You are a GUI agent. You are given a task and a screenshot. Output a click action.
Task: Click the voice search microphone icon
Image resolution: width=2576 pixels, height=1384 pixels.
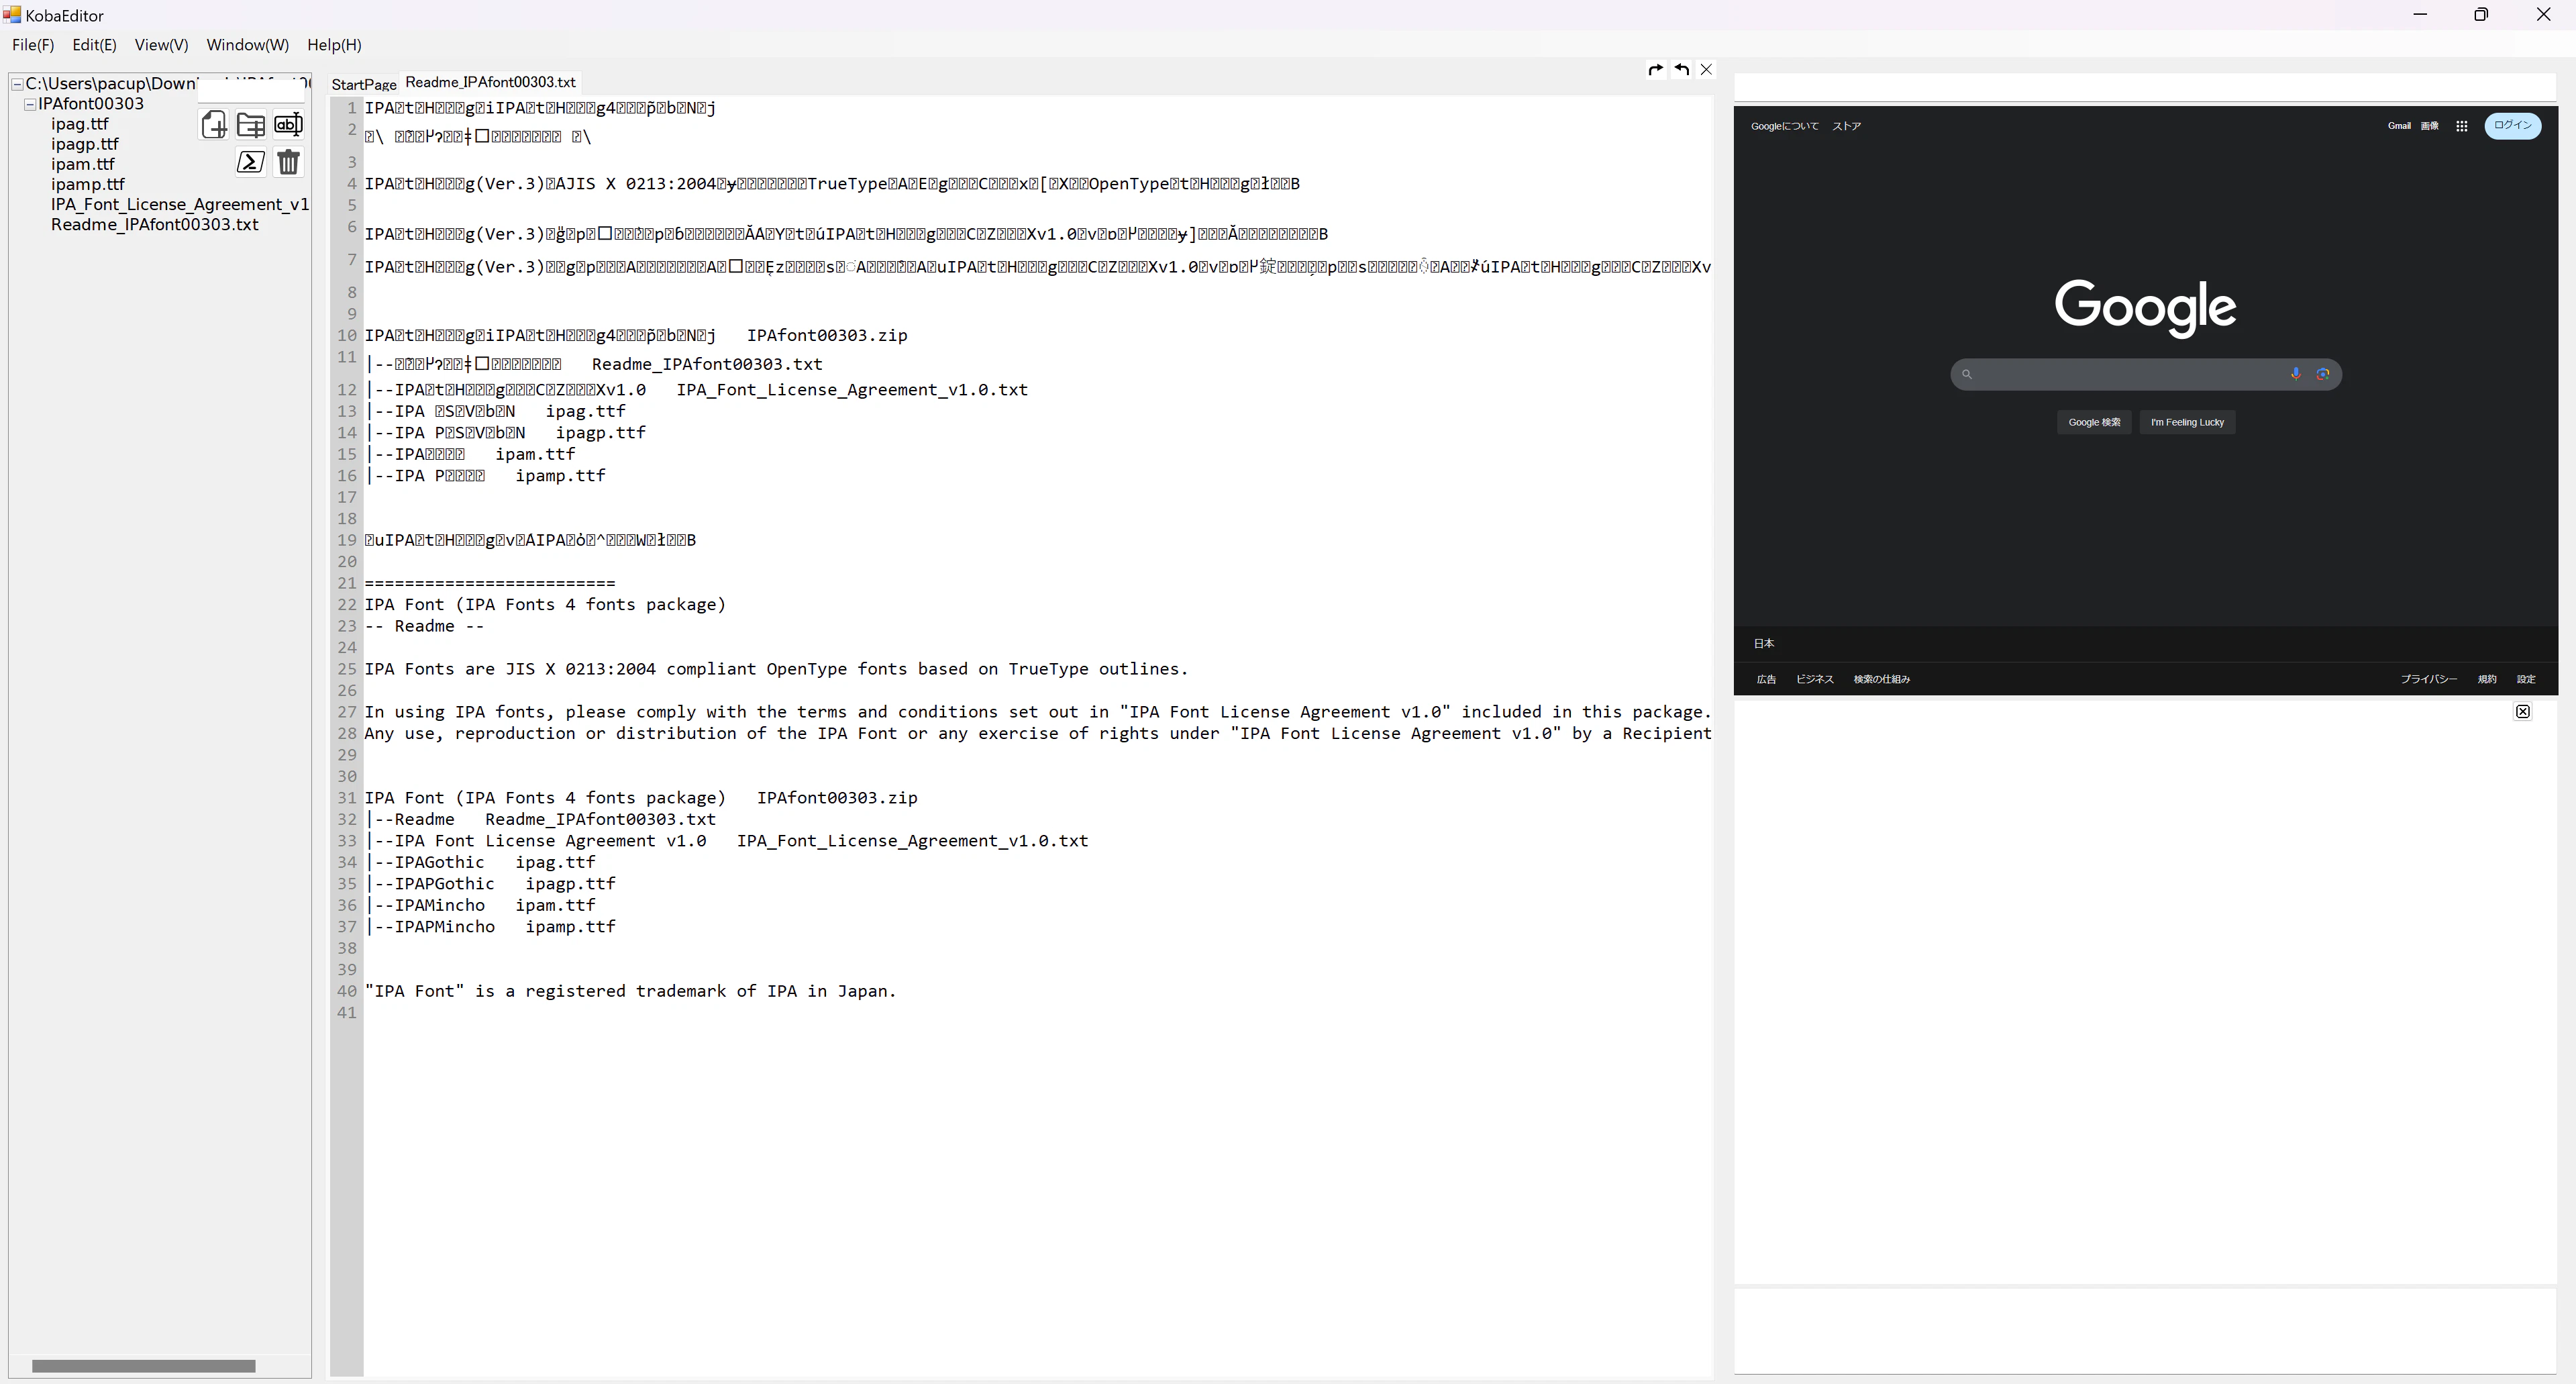click(2296, 374)
